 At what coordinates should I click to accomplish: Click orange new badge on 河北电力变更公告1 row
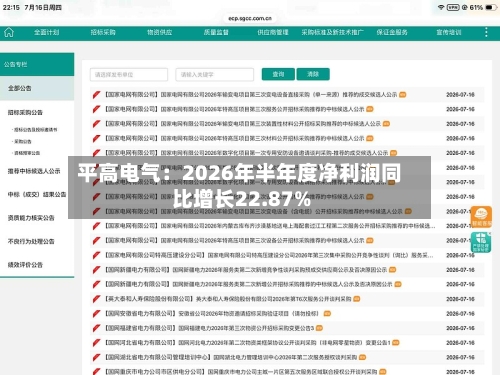[396, 343]
